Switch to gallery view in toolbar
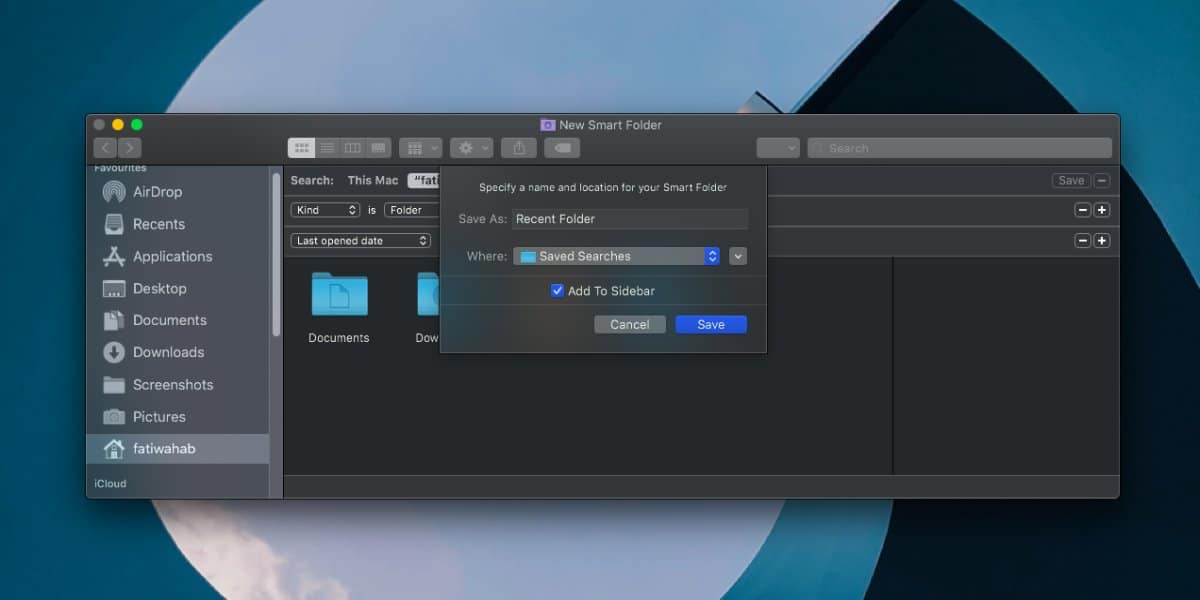This screenshot has height=600, width=1200. pos(379,148)
